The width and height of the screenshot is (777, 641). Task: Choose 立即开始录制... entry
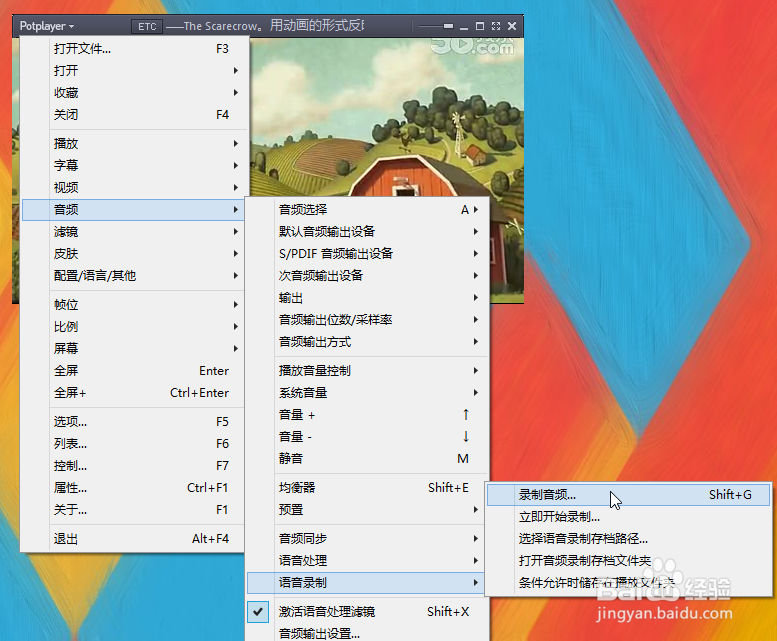click(x=628, y=517)
